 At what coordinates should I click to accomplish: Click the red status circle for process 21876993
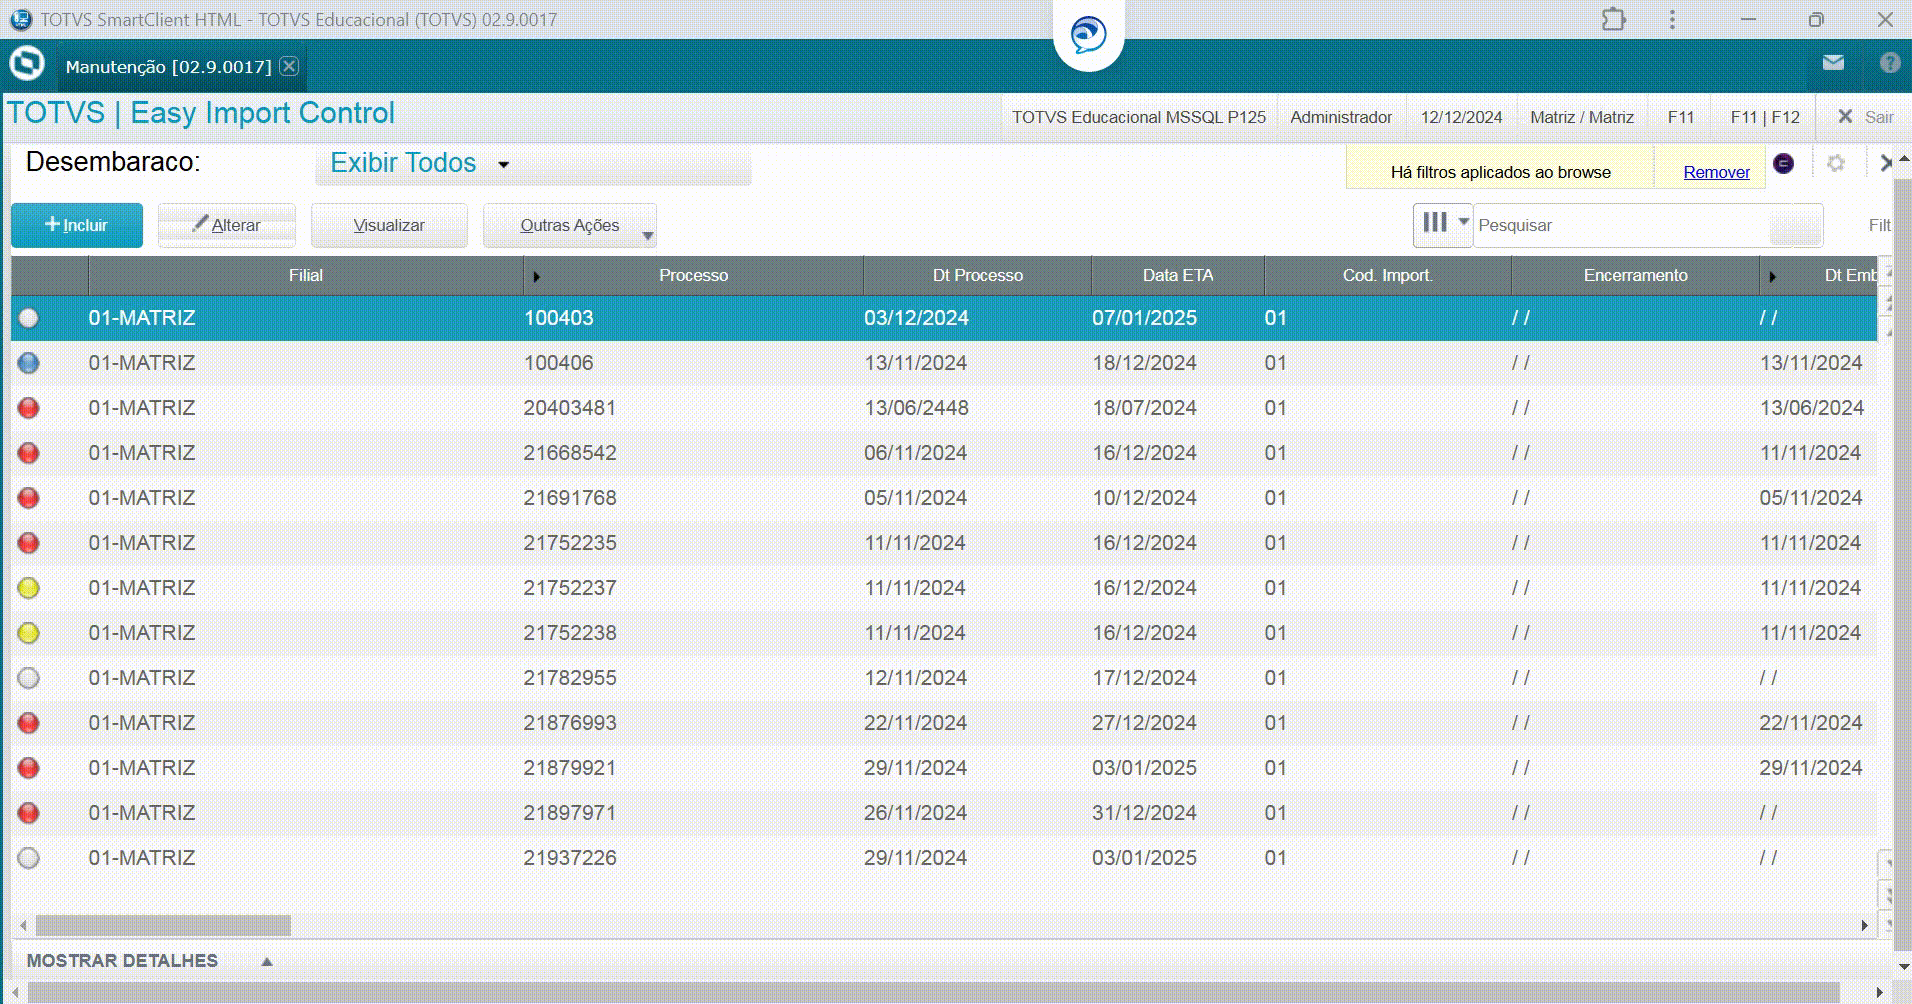pyautogui.click(x=29, y=723)
